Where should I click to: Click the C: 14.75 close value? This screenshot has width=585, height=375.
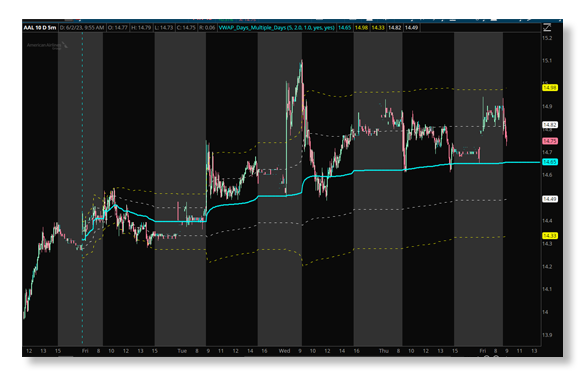(186, 28)
